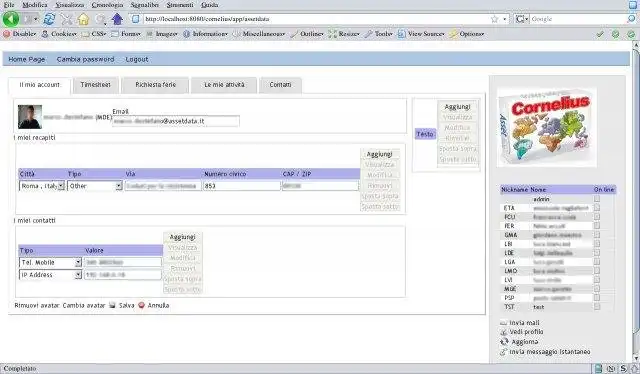Open the Cookies web developer menu
640x374 pixels.
[x=60, y=34]
